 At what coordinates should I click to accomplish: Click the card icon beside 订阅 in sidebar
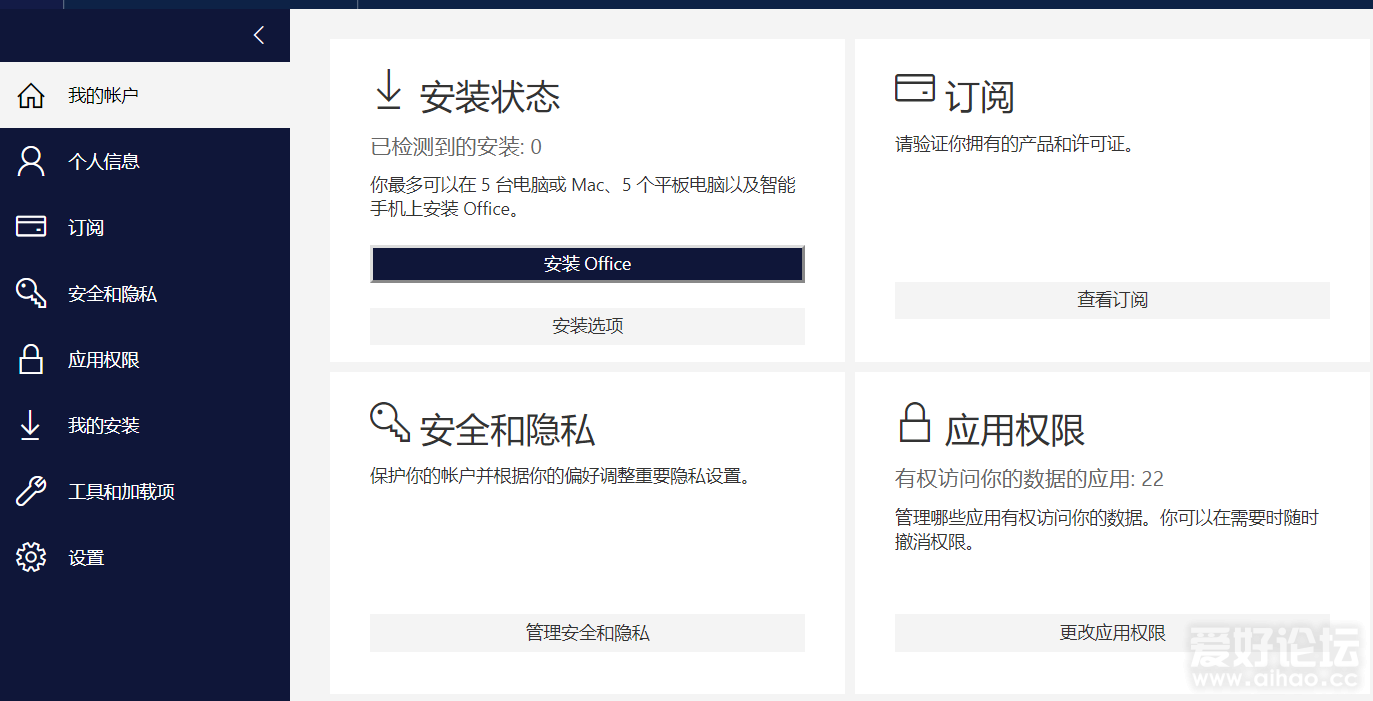31,227
